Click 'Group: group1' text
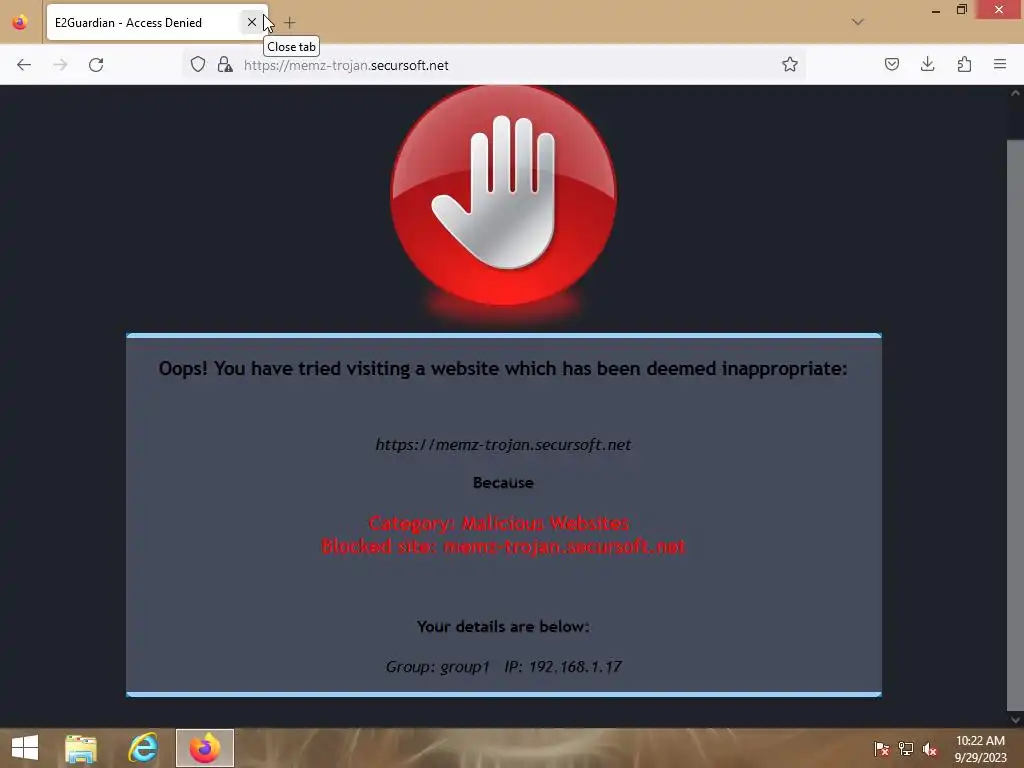Image resolution: width=1024 pixels, height=768 pixels. point(438,667)
